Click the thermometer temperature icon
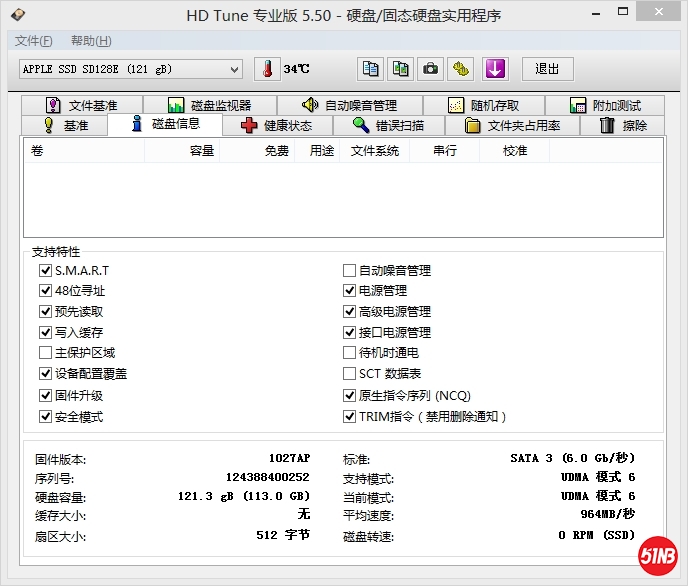Image resolution: width=688 pixels, height=586 pixels. [x=267, y=69]
